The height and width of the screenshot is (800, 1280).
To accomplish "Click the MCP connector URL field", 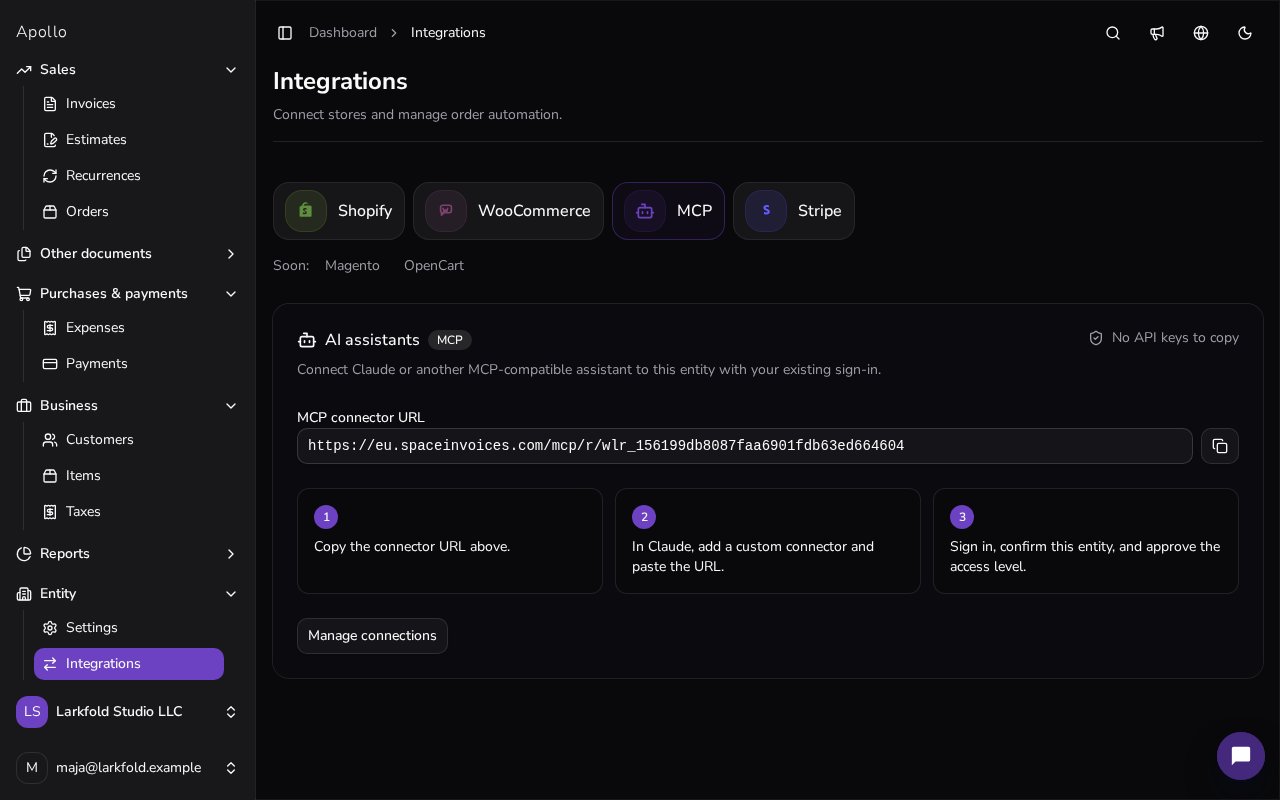I will click(745, 446).
